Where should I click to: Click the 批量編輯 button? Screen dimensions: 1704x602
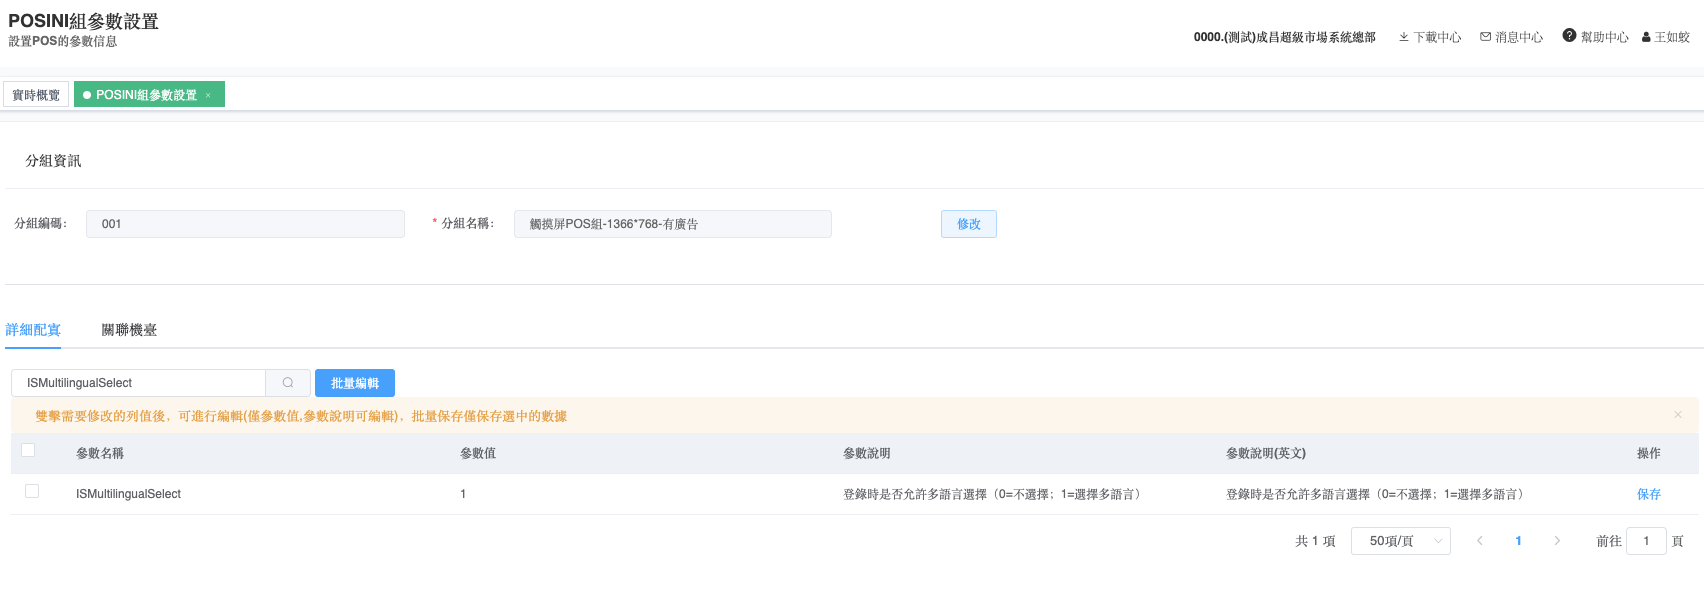click(355, 383)
